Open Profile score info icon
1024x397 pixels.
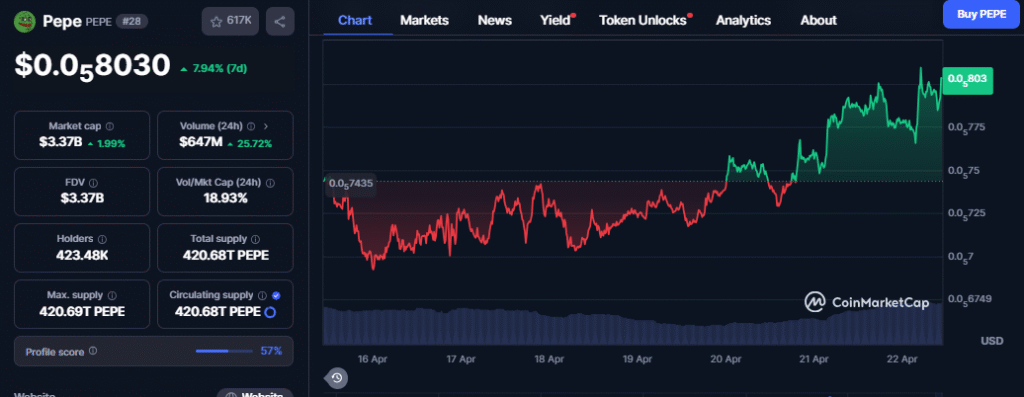[93, 351]
